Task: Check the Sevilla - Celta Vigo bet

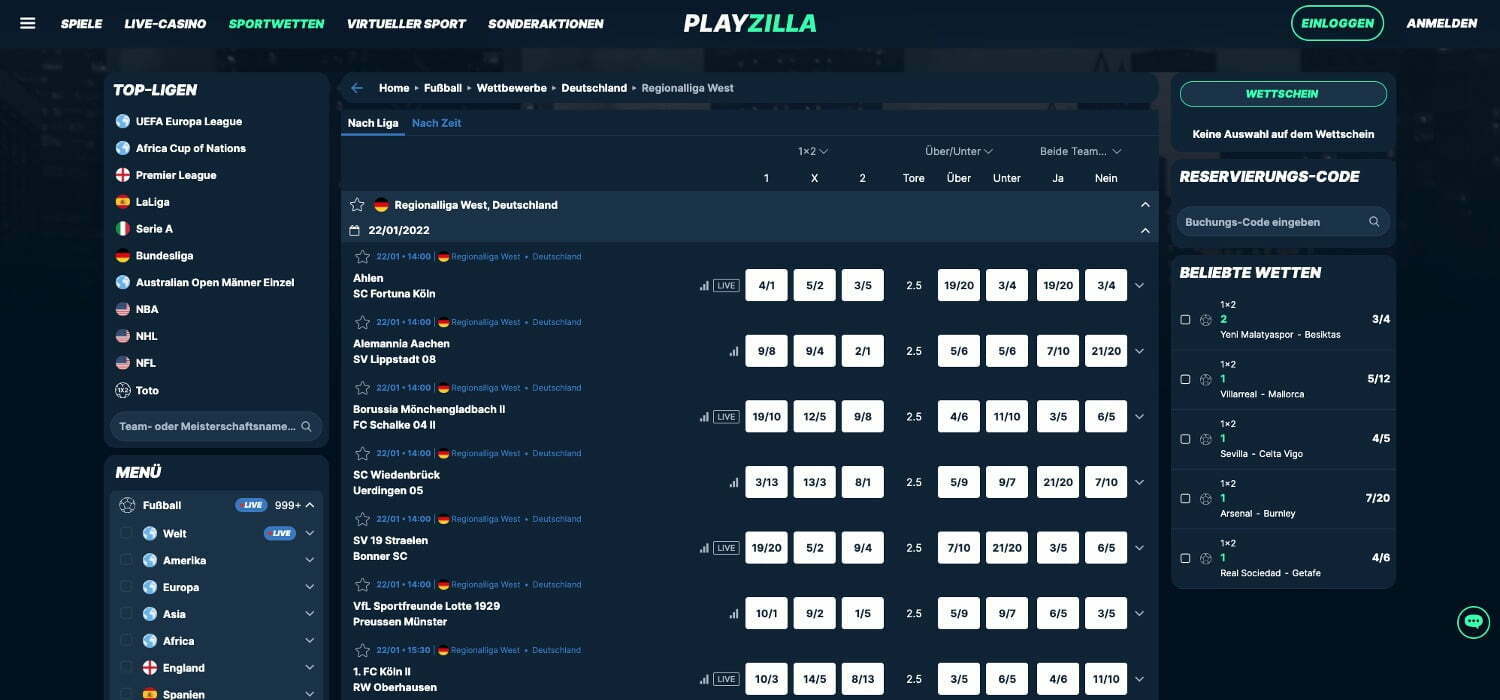Action: (x=1185, y=439)
